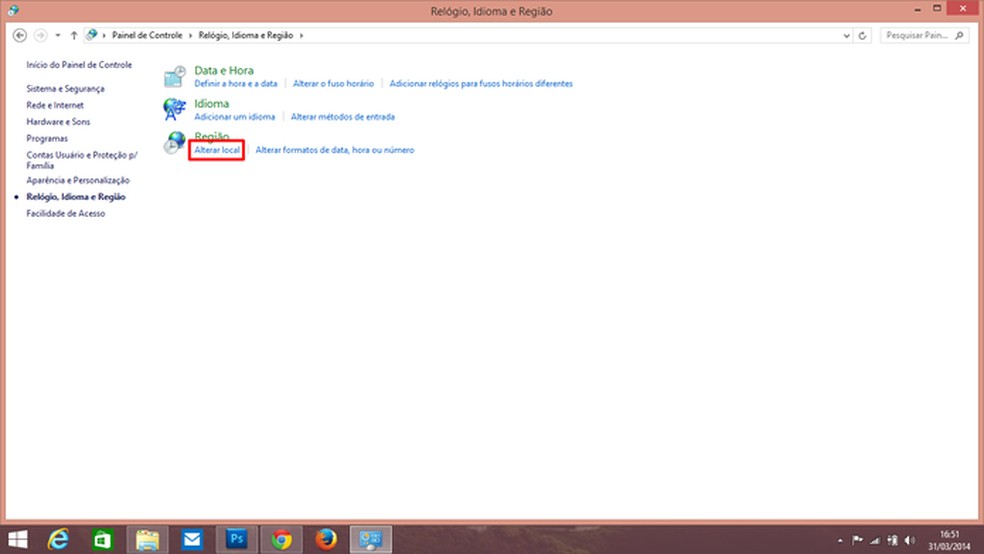Screen dimensions: 984x554
Task: Click Alterar formatos de data, hora ou número
Action: pos(335,150)
